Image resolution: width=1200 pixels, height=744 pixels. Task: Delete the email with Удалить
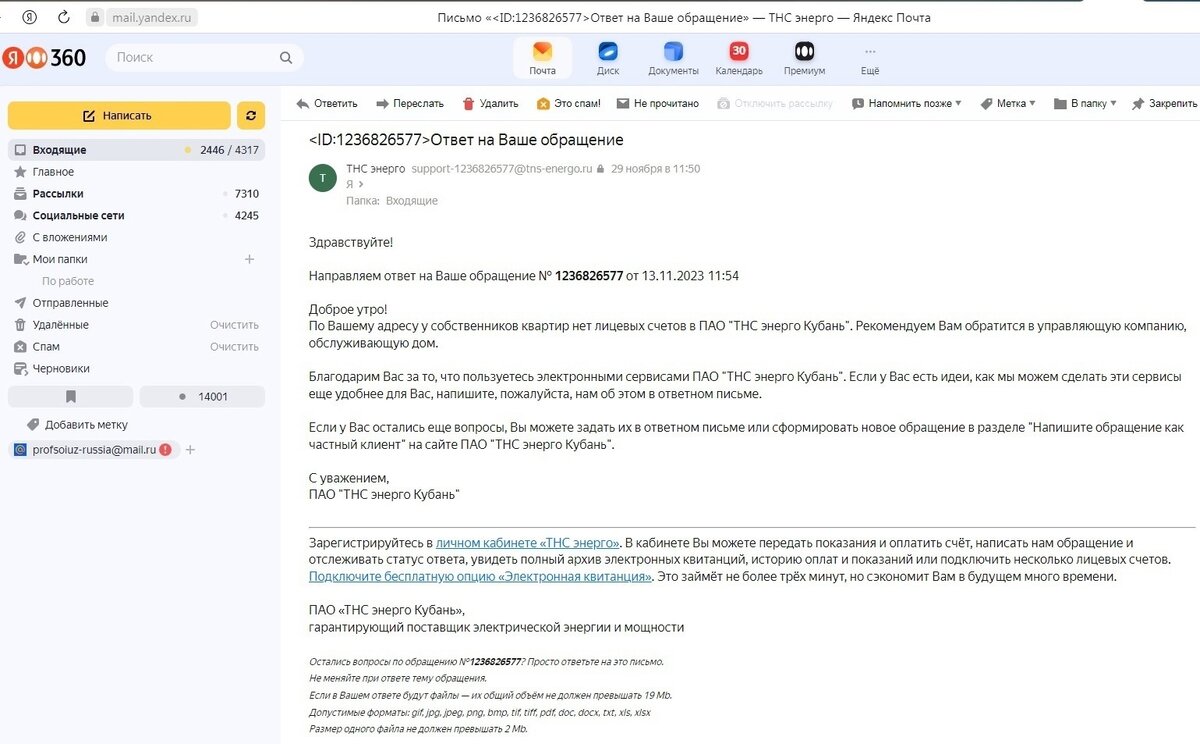[x=490, y=103]
